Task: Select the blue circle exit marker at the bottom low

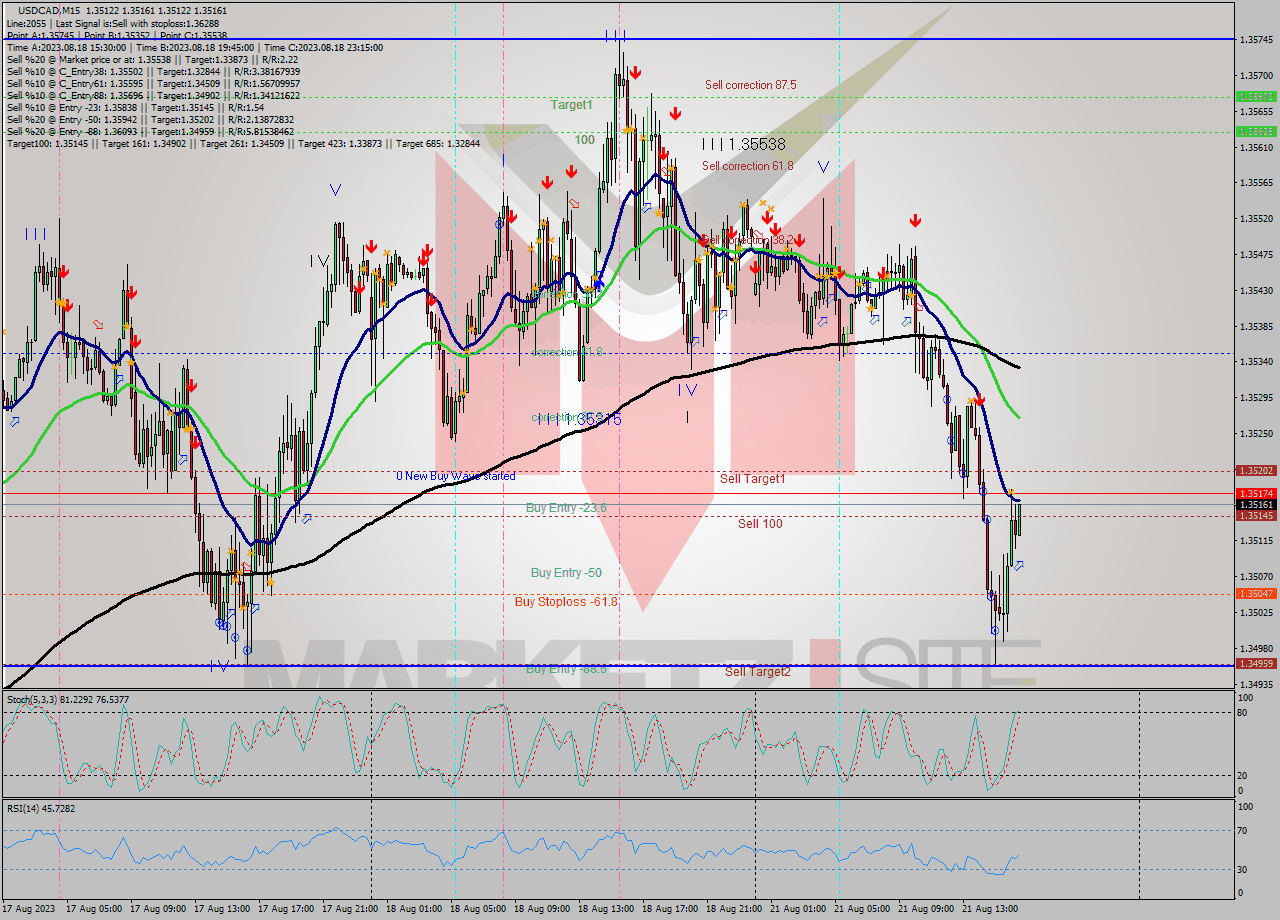Action: pyautogui.click(x=994, y=631)
